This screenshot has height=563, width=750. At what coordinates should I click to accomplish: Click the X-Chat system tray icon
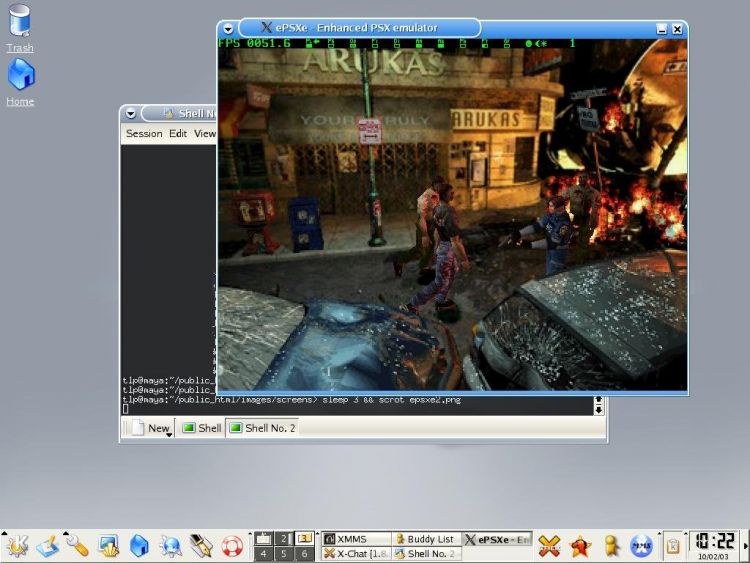tap(549, 546)
